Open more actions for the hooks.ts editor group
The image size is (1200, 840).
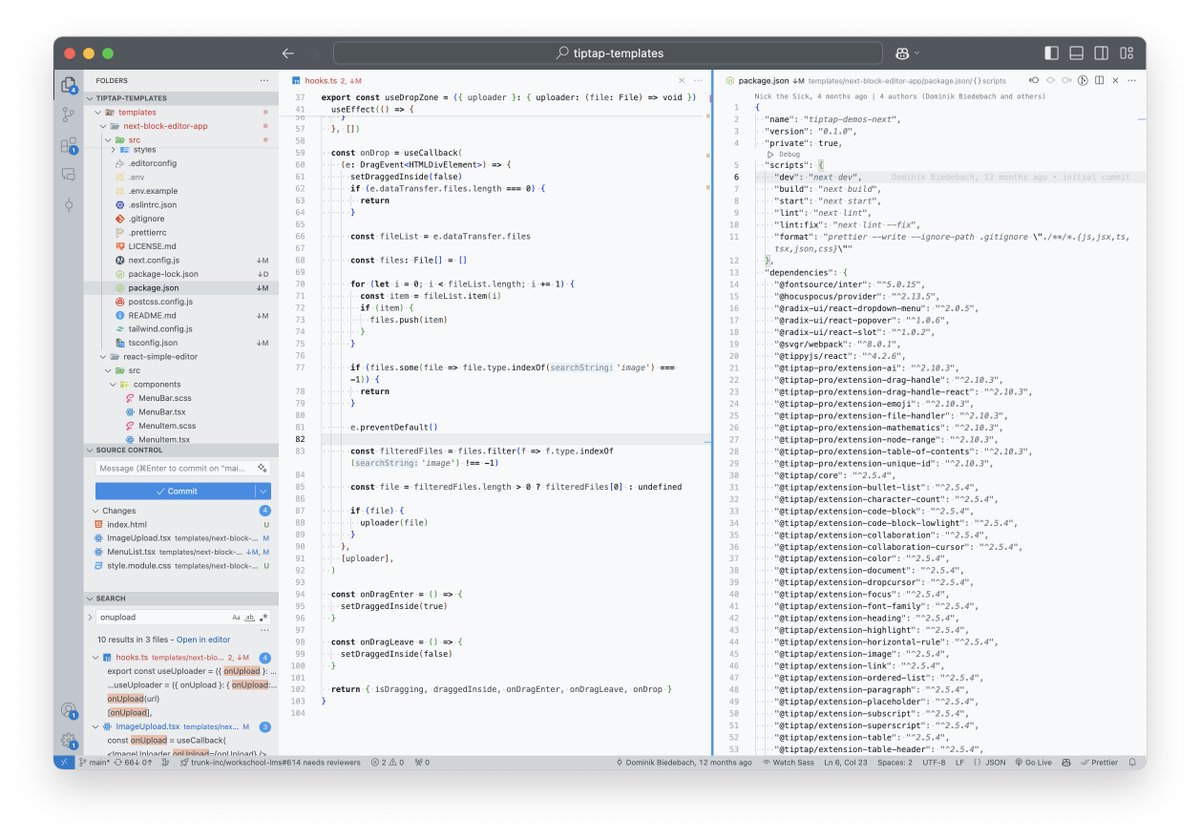[x=696, y=80]
